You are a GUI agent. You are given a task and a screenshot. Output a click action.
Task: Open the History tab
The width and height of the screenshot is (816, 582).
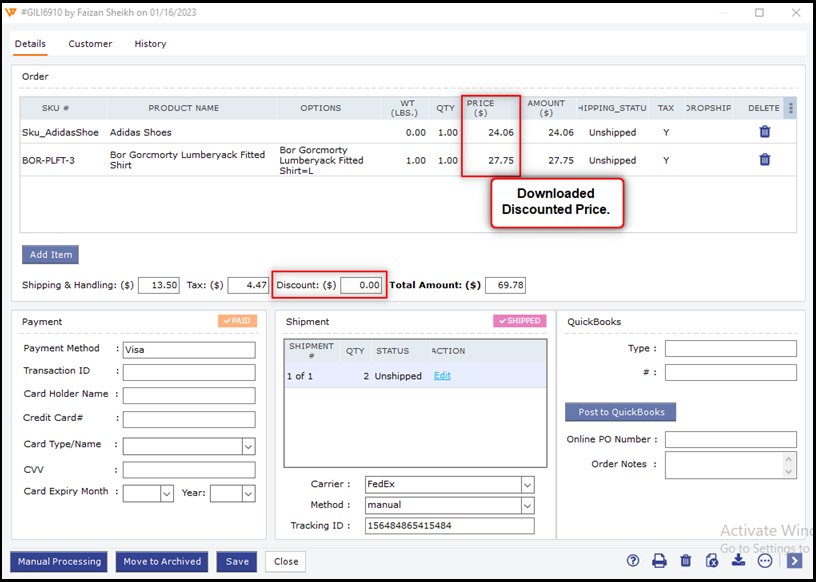click(150, 44)
